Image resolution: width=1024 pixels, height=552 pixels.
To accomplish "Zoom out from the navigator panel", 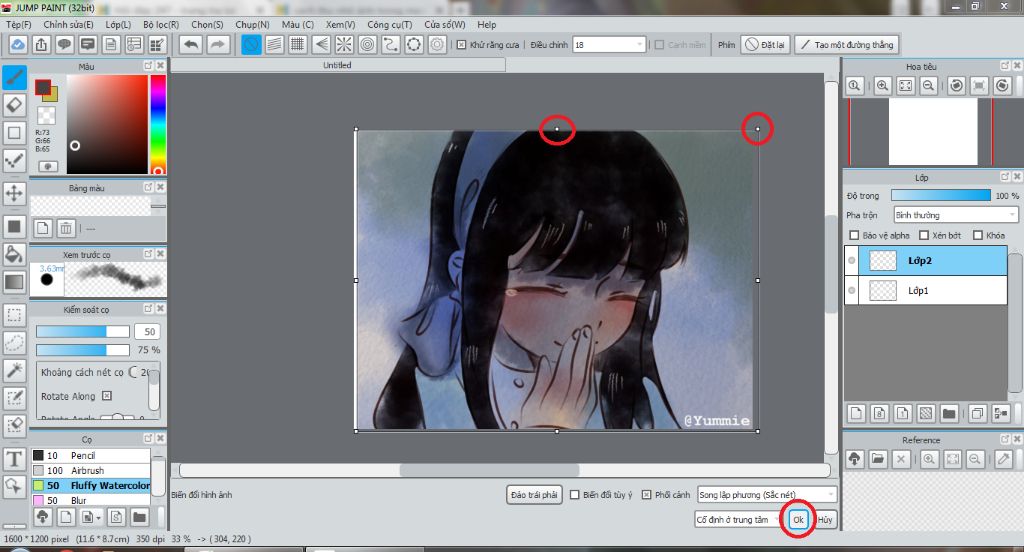I will tap(929, 86).
